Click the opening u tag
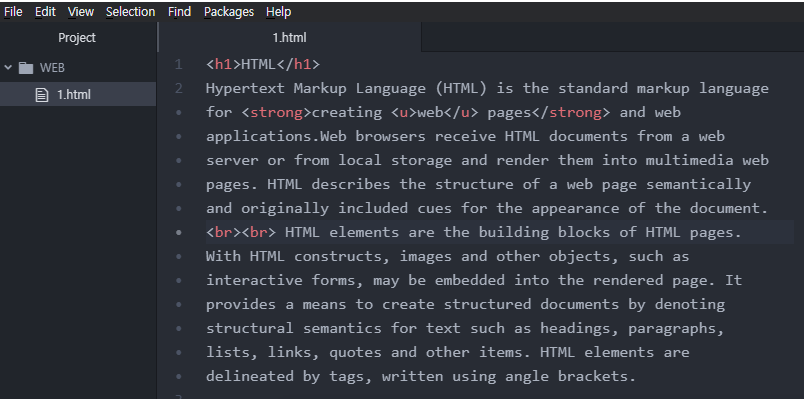Image resolution: width=804 pixels, height=399 pixels. point(404,112)
